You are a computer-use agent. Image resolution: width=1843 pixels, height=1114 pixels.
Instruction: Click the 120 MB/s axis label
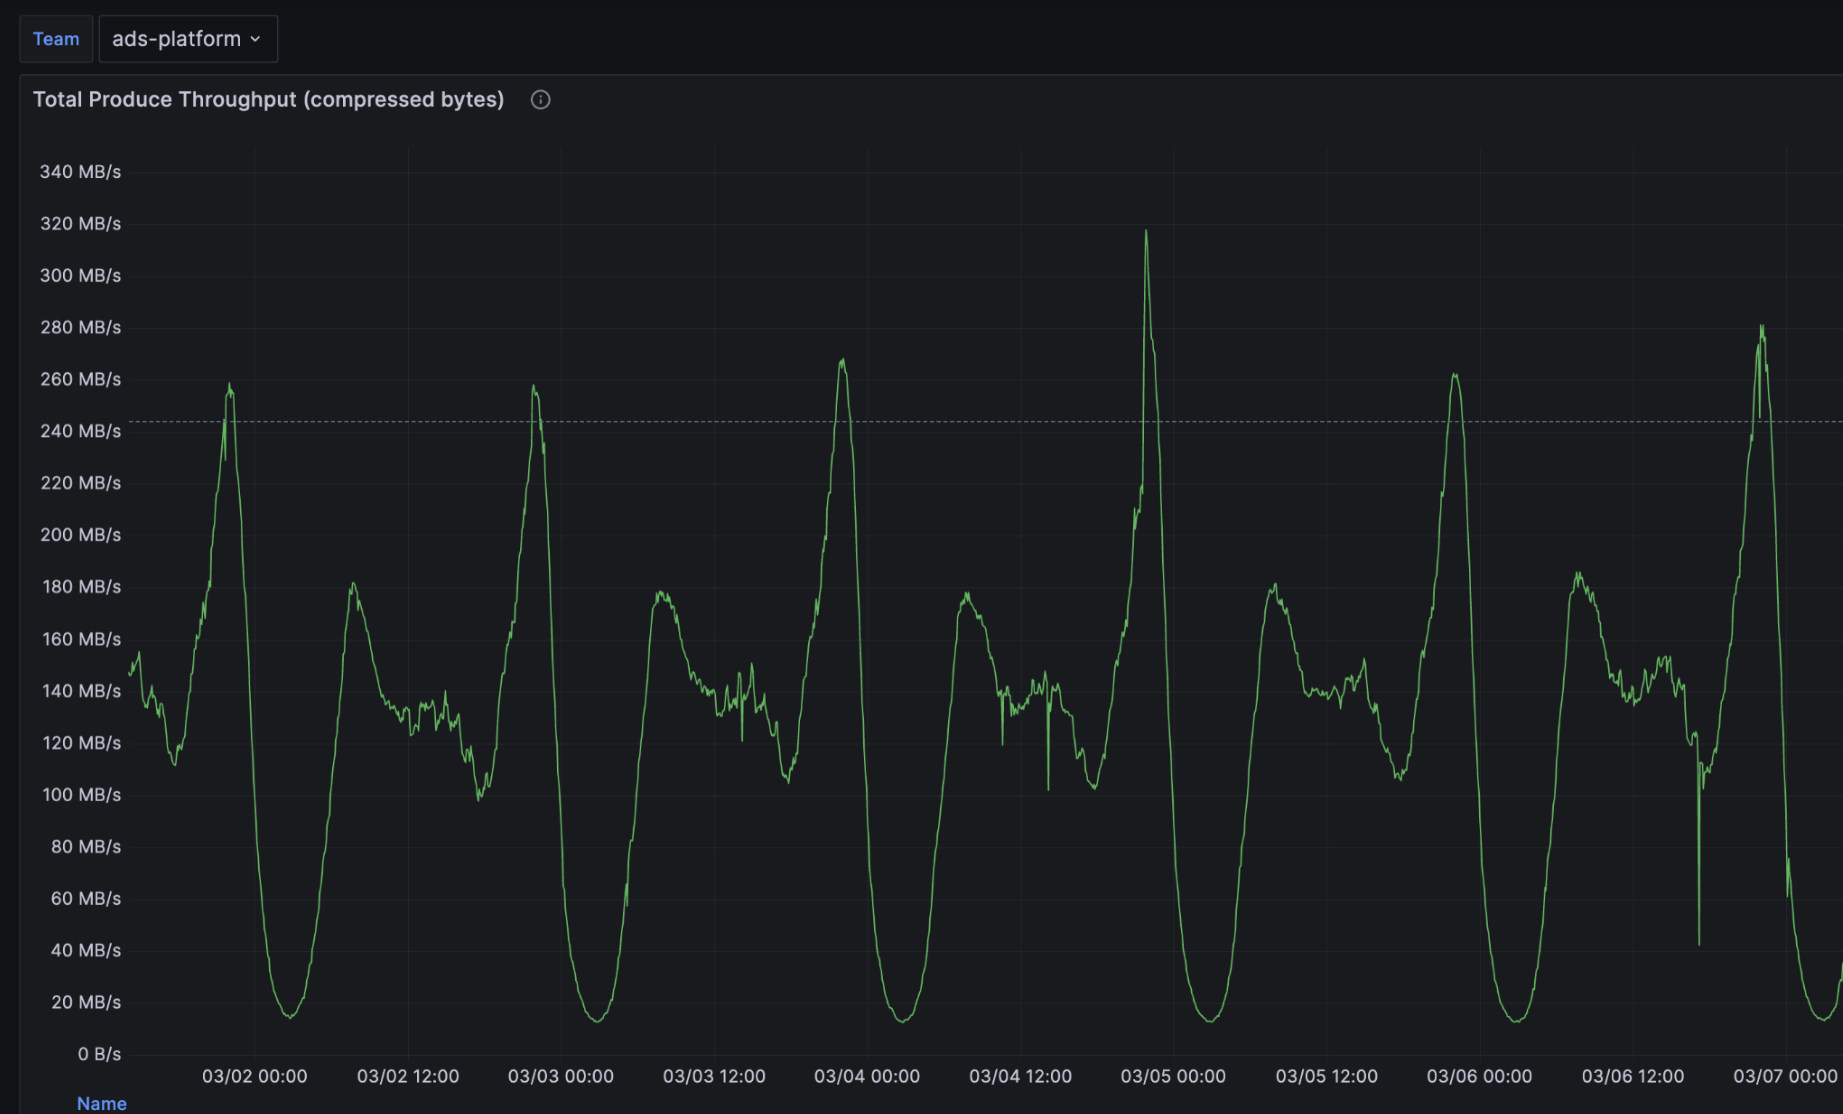(x=81, y=743)
